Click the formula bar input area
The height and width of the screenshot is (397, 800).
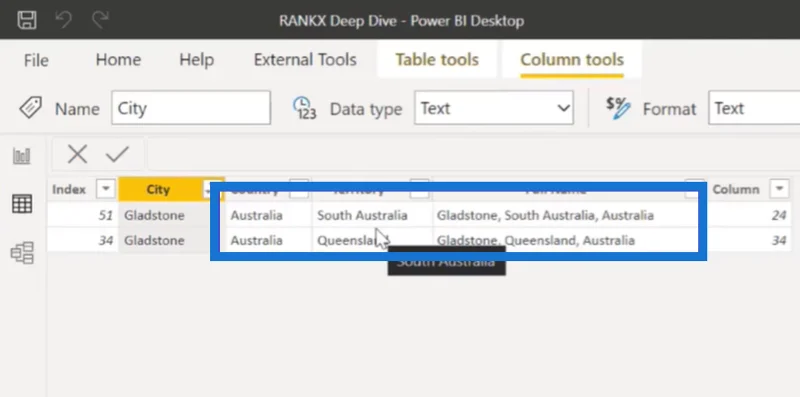pos(473,154)
